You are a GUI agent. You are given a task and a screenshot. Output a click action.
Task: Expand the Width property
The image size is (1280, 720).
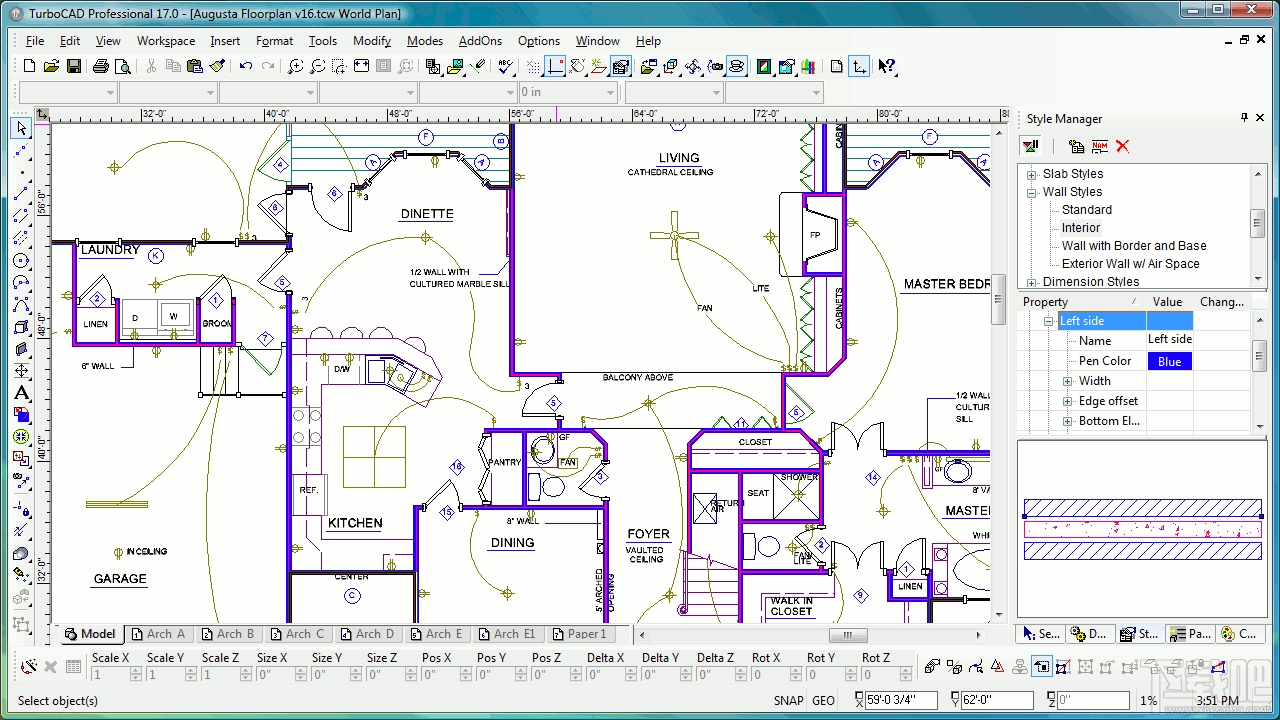tap(1068, 381)
